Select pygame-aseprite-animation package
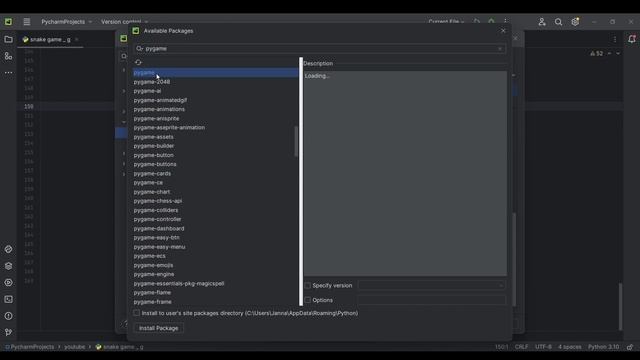This screenshot has height=360, width=640. 216,127
